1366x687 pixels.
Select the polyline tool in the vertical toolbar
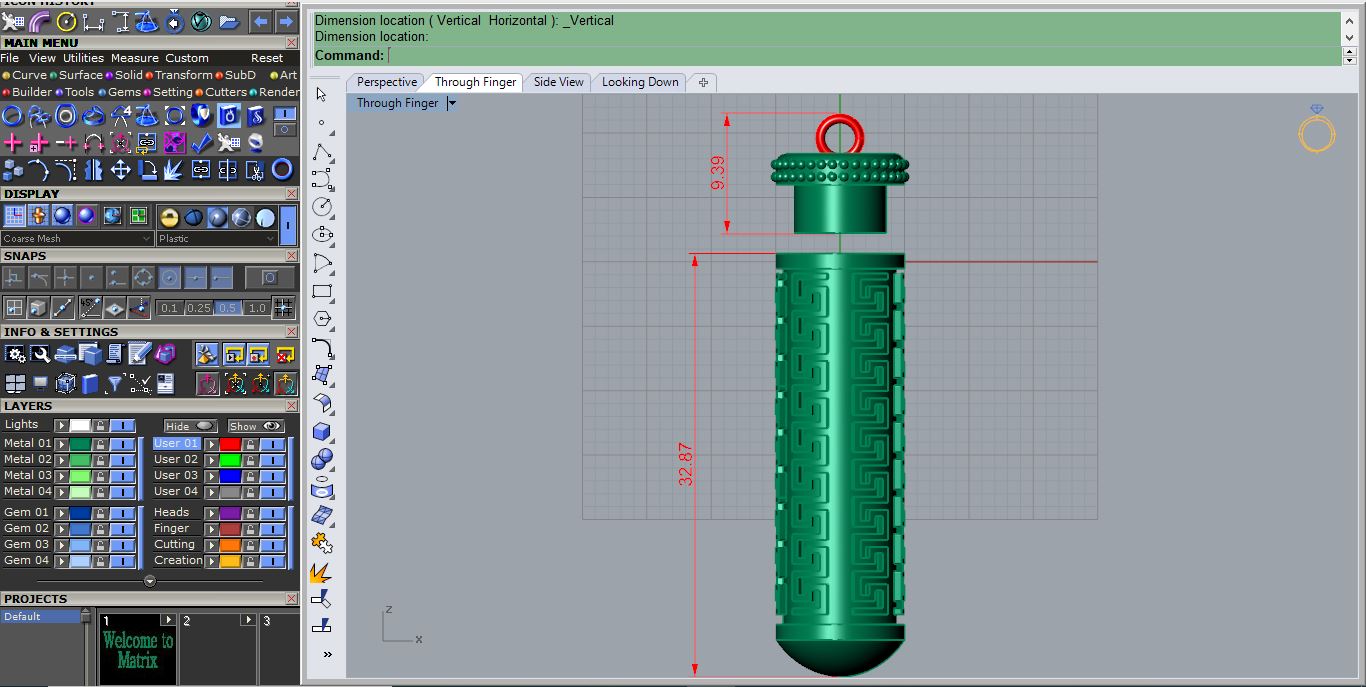pyautogui.click(x=322, y=152)
